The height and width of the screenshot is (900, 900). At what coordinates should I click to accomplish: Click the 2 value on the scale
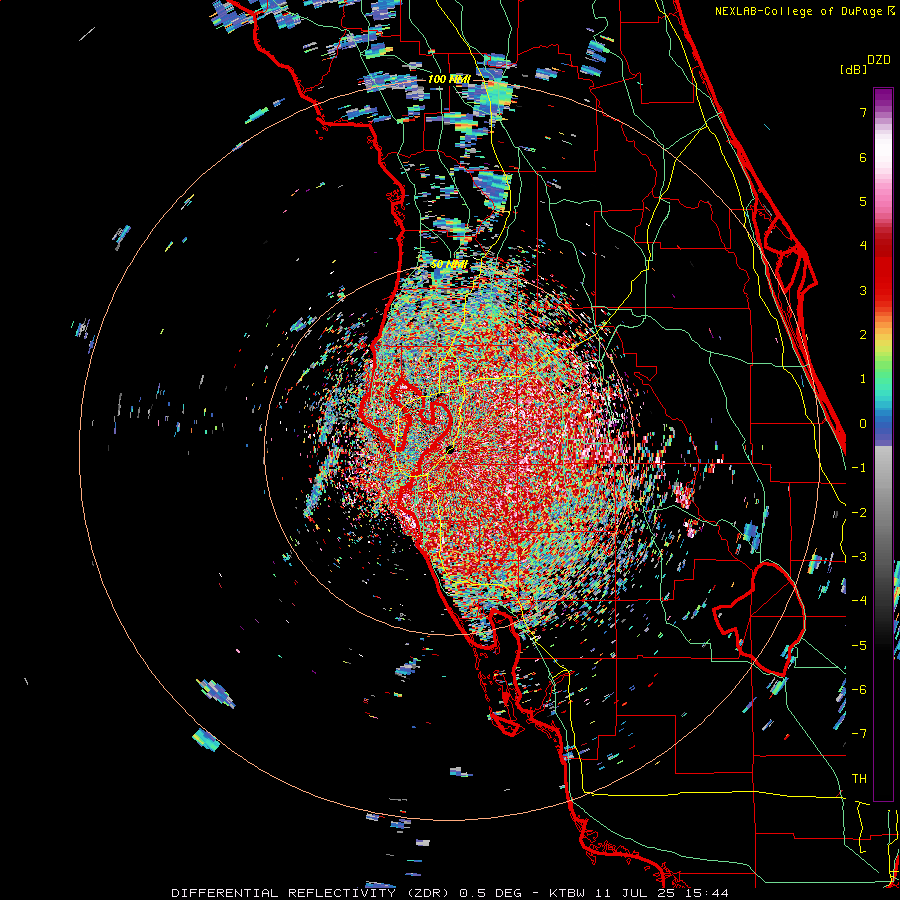[863, 335]
